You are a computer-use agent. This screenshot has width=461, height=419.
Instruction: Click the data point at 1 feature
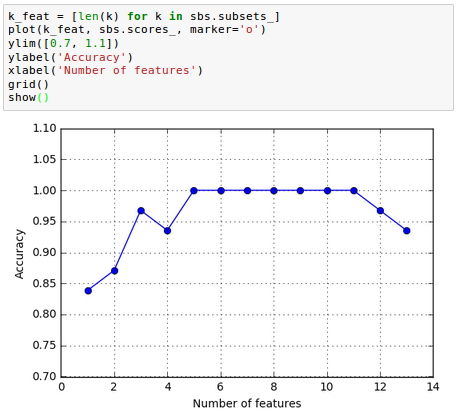(88, 291)
